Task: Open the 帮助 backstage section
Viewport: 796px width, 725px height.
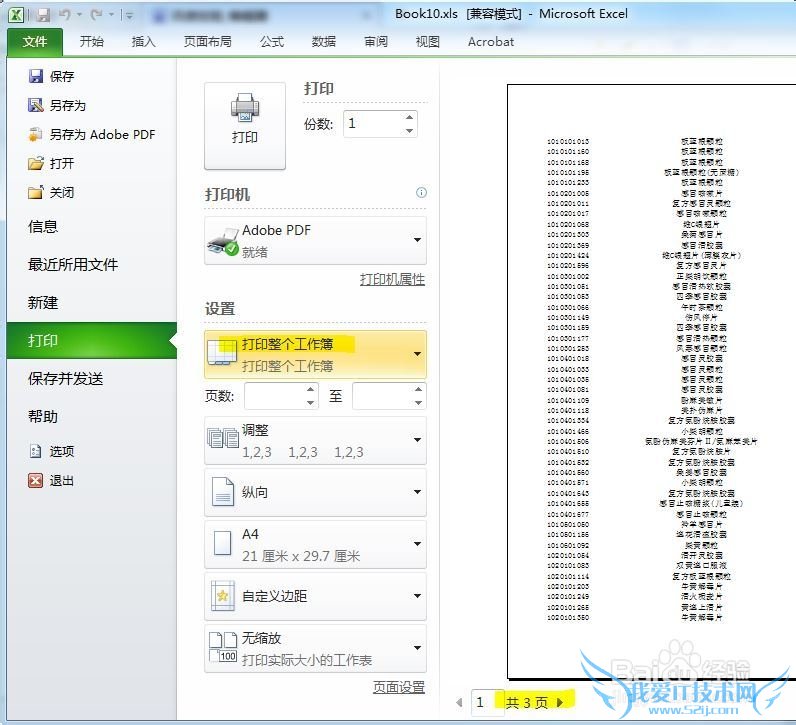Action: click(43, 417)
